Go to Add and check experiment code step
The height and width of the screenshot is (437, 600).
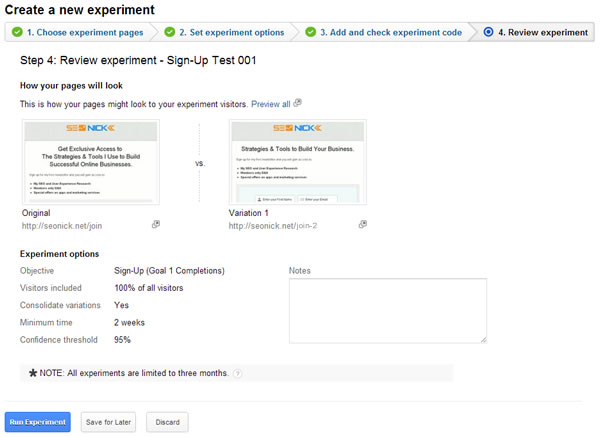tap(391, 33)
